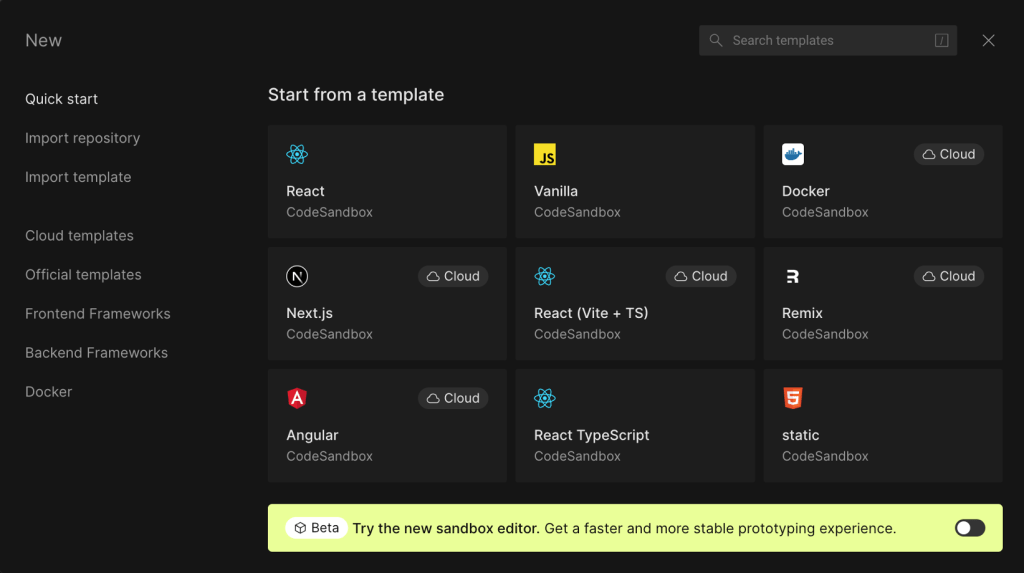The image size is (1024, 573).
Task: Go to Frontend Frameworks category
Action: coord(97,314)
